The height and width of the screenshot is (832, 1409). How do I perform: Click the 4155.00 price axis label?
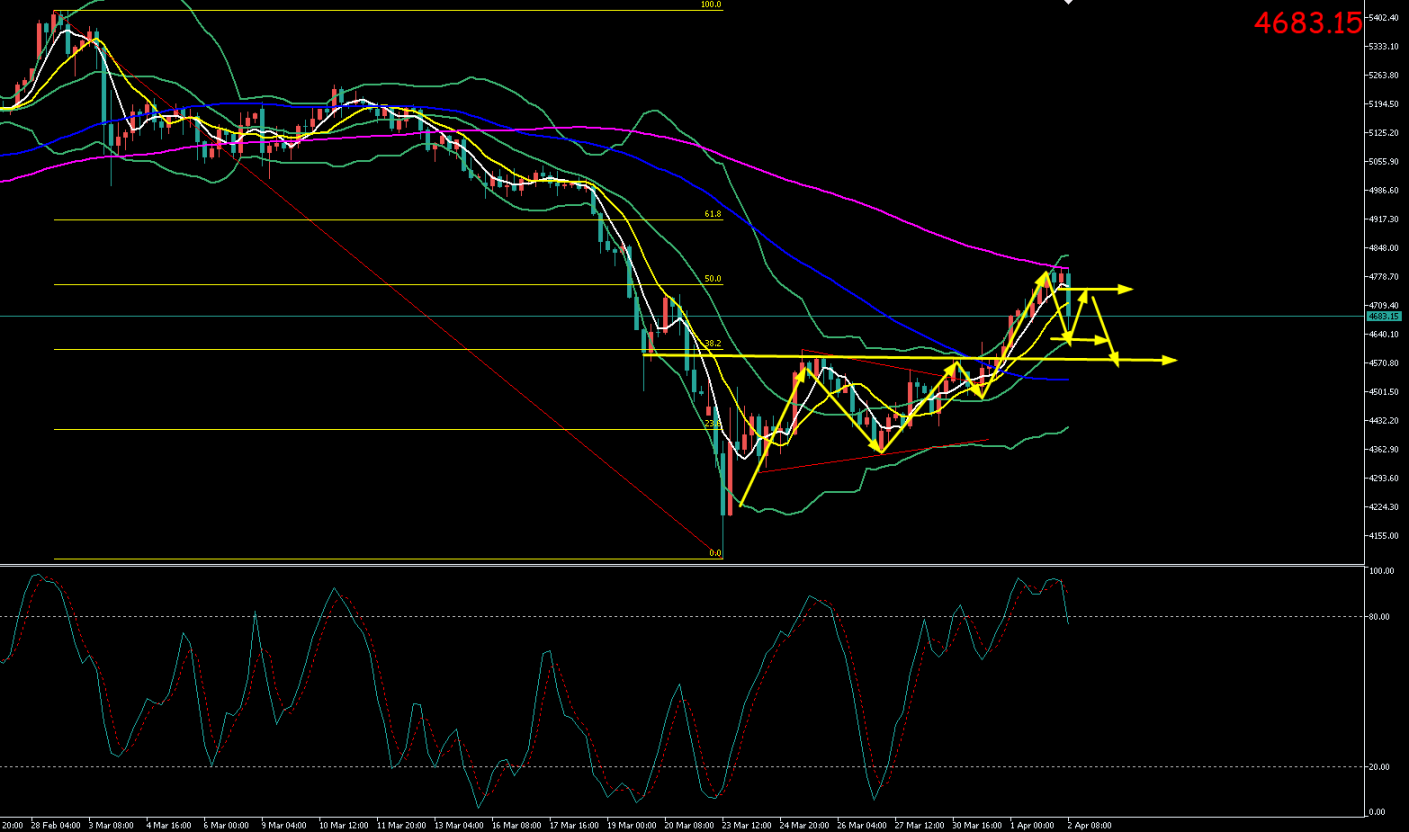pos(1385,536)
